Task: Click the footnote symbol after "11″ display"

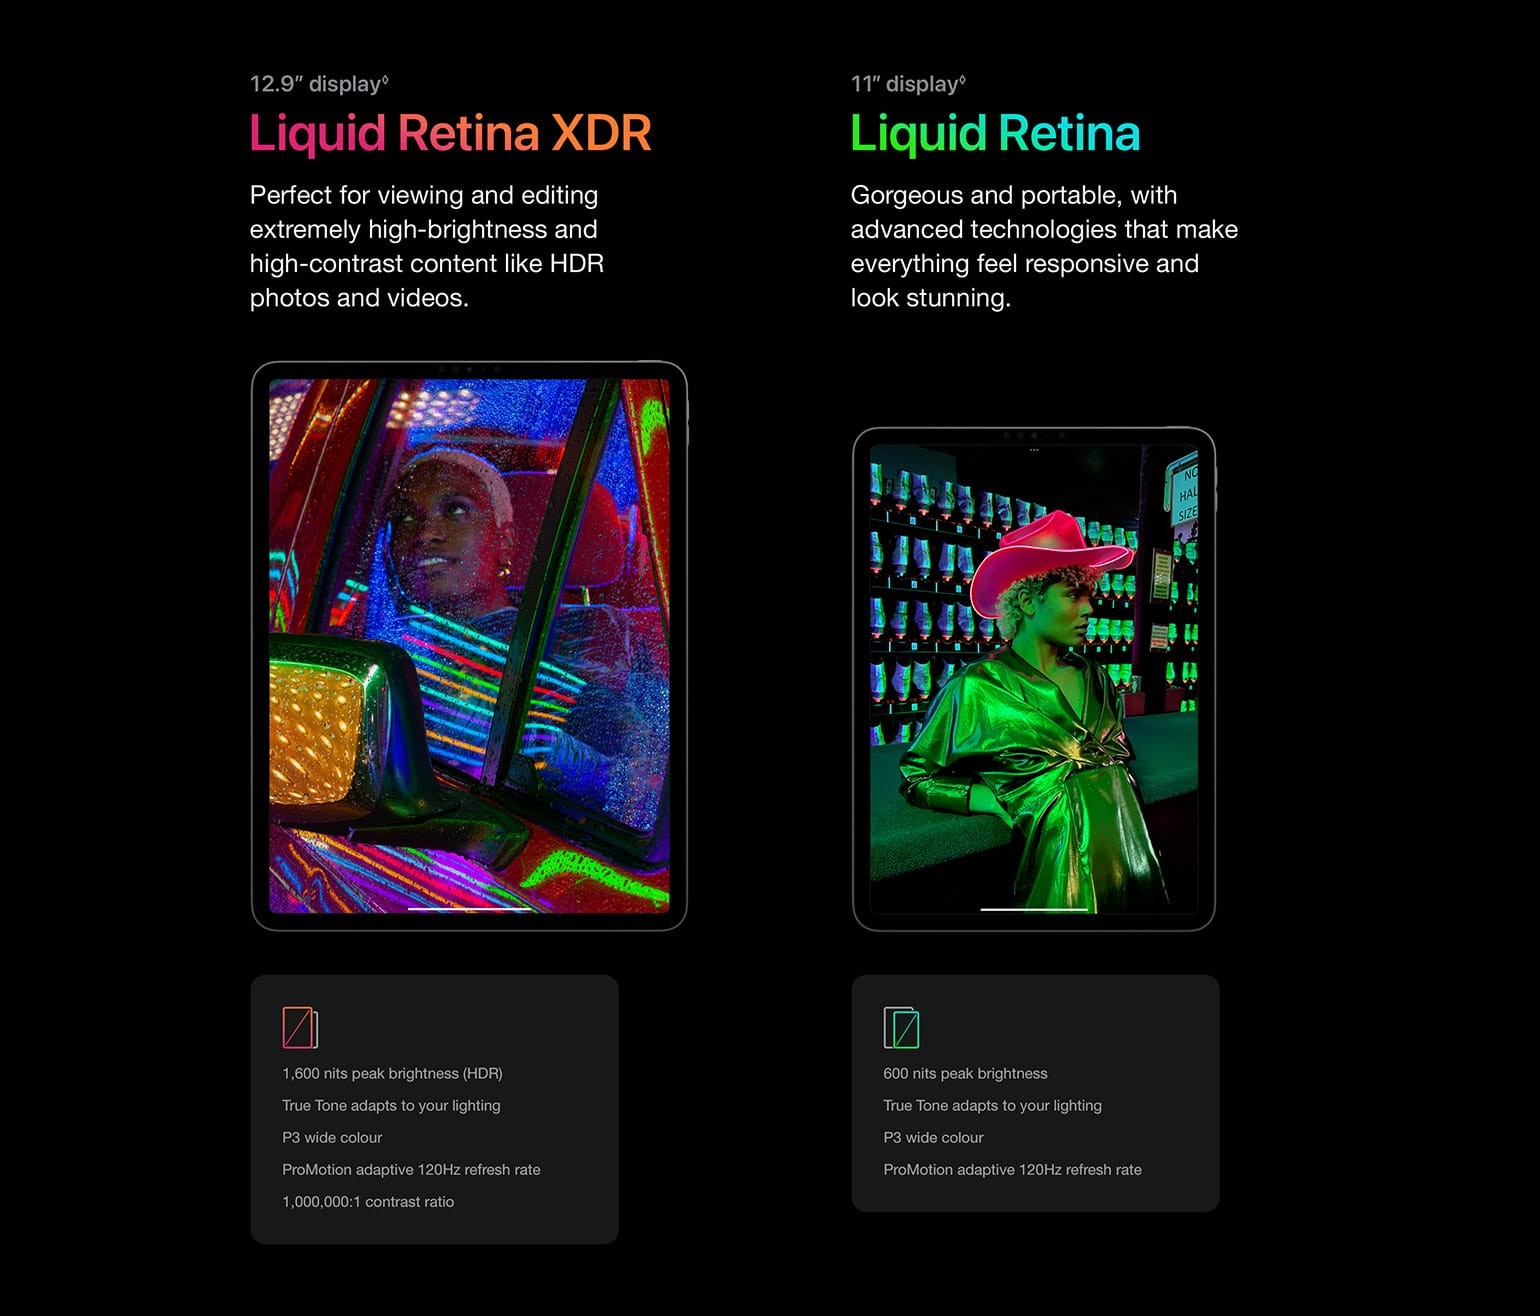Action: click(x=962, y=80)
